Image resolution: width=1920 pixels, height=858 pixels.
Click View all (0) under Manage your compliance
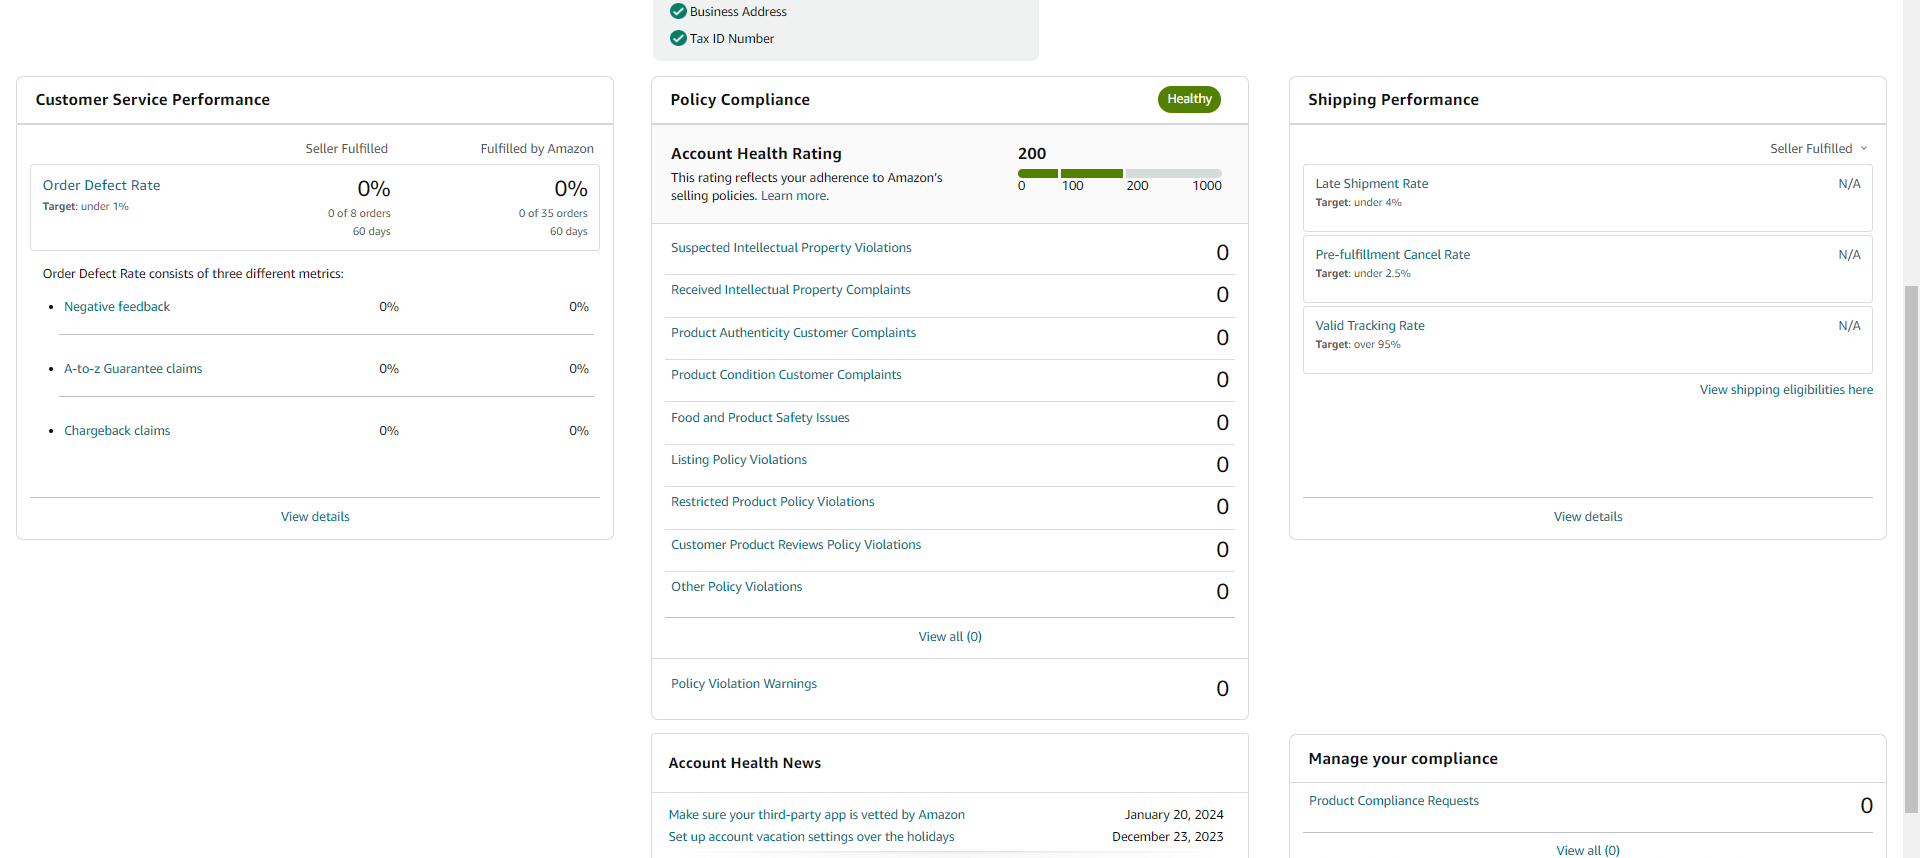click(x=1588, y=850)
